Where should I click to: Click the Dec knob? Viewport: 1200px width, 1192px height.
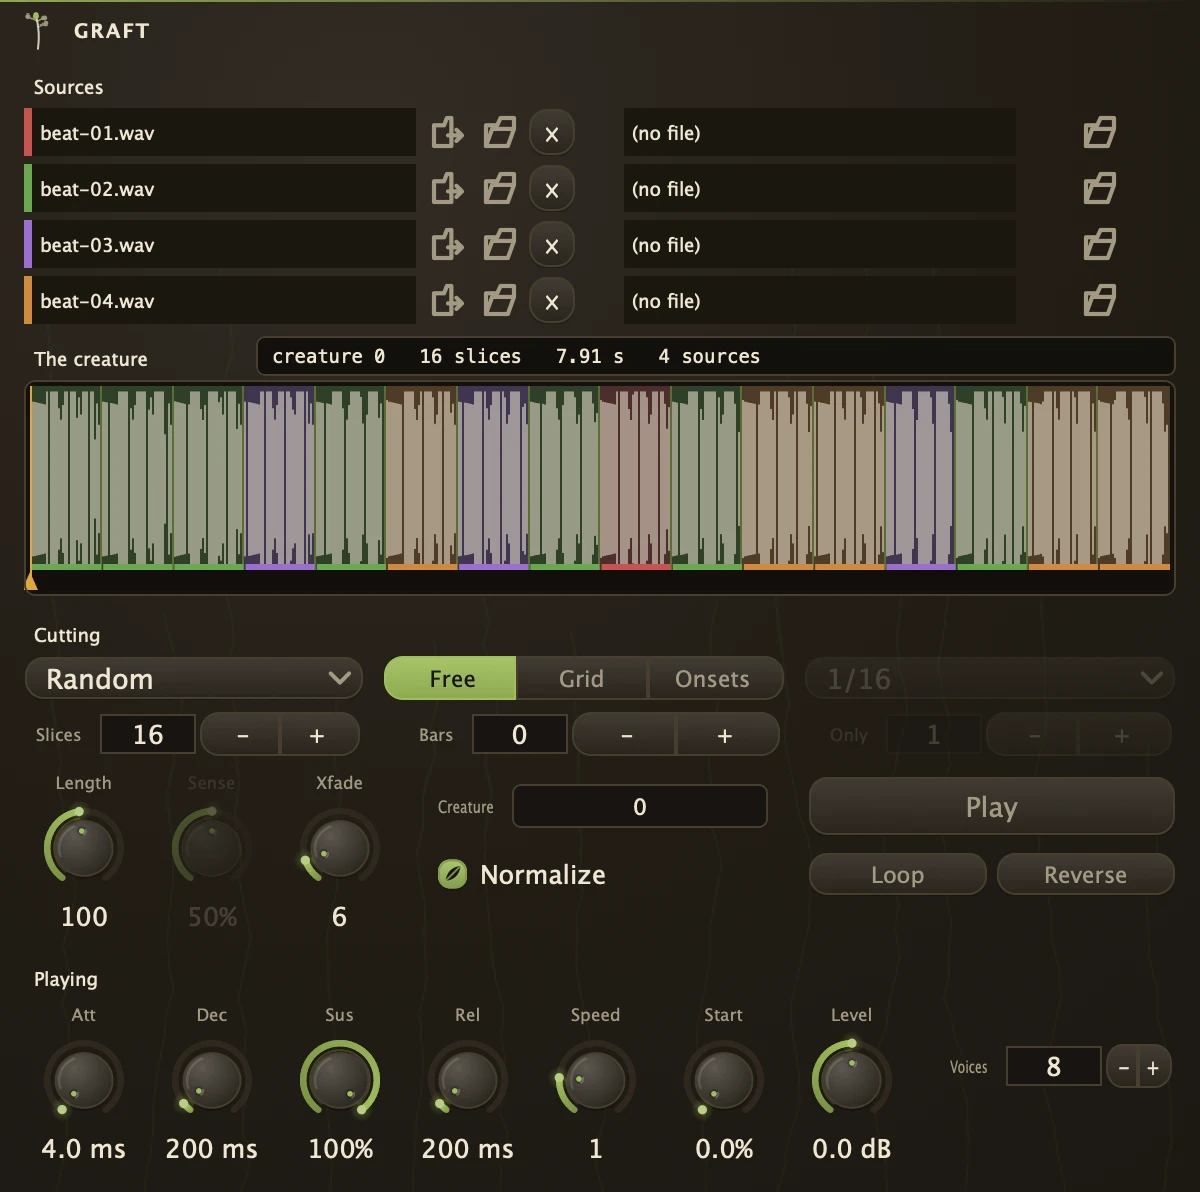point(212,1079)
